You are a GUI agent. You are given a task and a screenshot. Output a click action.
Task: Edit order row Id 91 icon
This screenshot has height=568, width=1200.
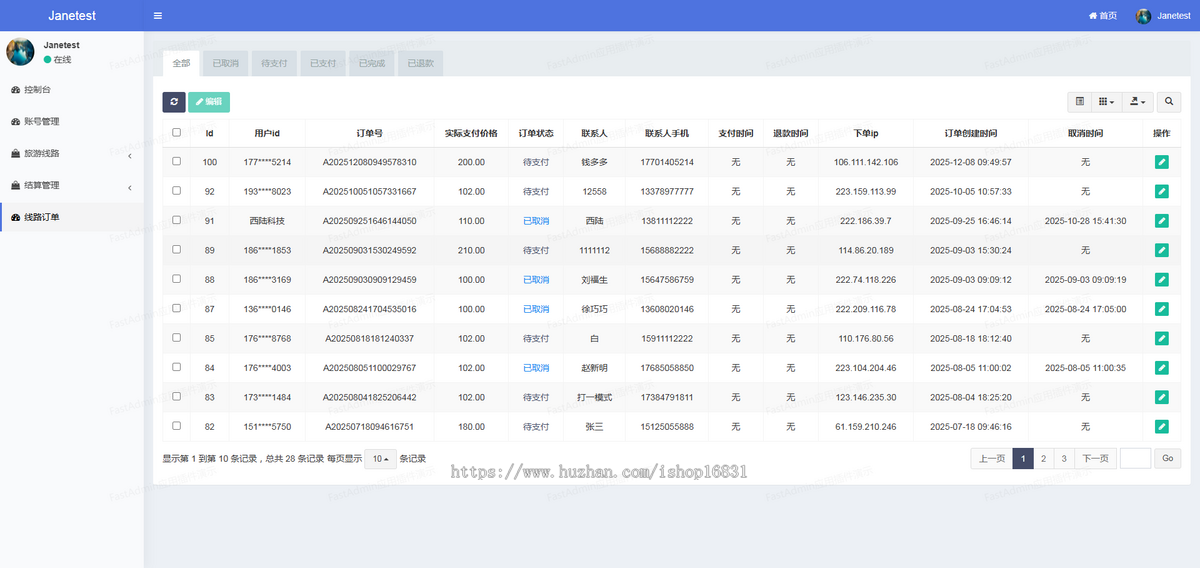click(1161, 221)
